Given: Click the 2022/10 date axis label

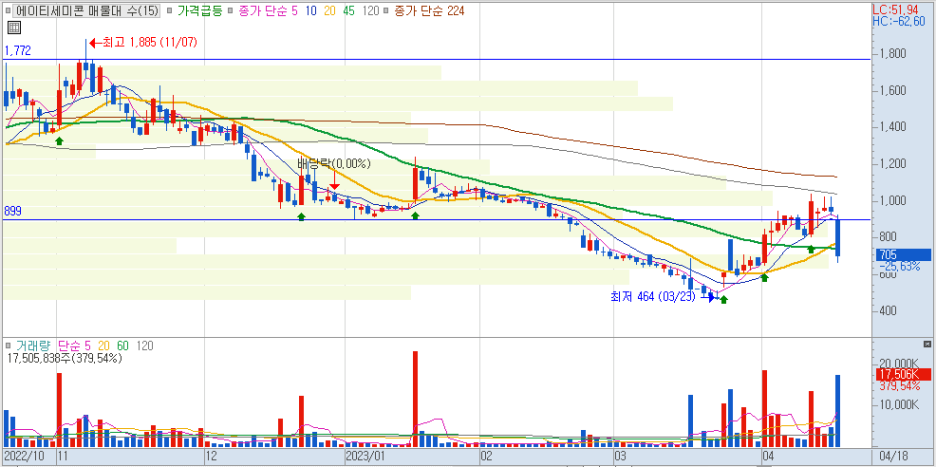Looking at the screenshot, I should [x=24, y=455].
